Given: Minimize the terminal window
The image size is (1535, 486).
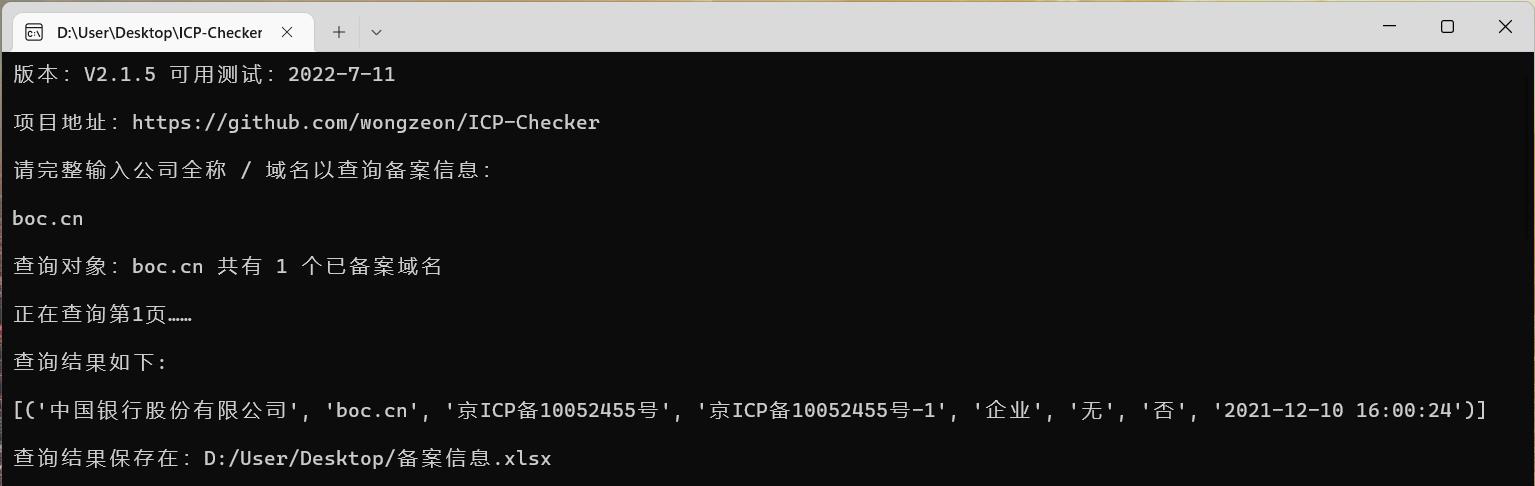Looking at the screenshot, I should pos(1389,27).
